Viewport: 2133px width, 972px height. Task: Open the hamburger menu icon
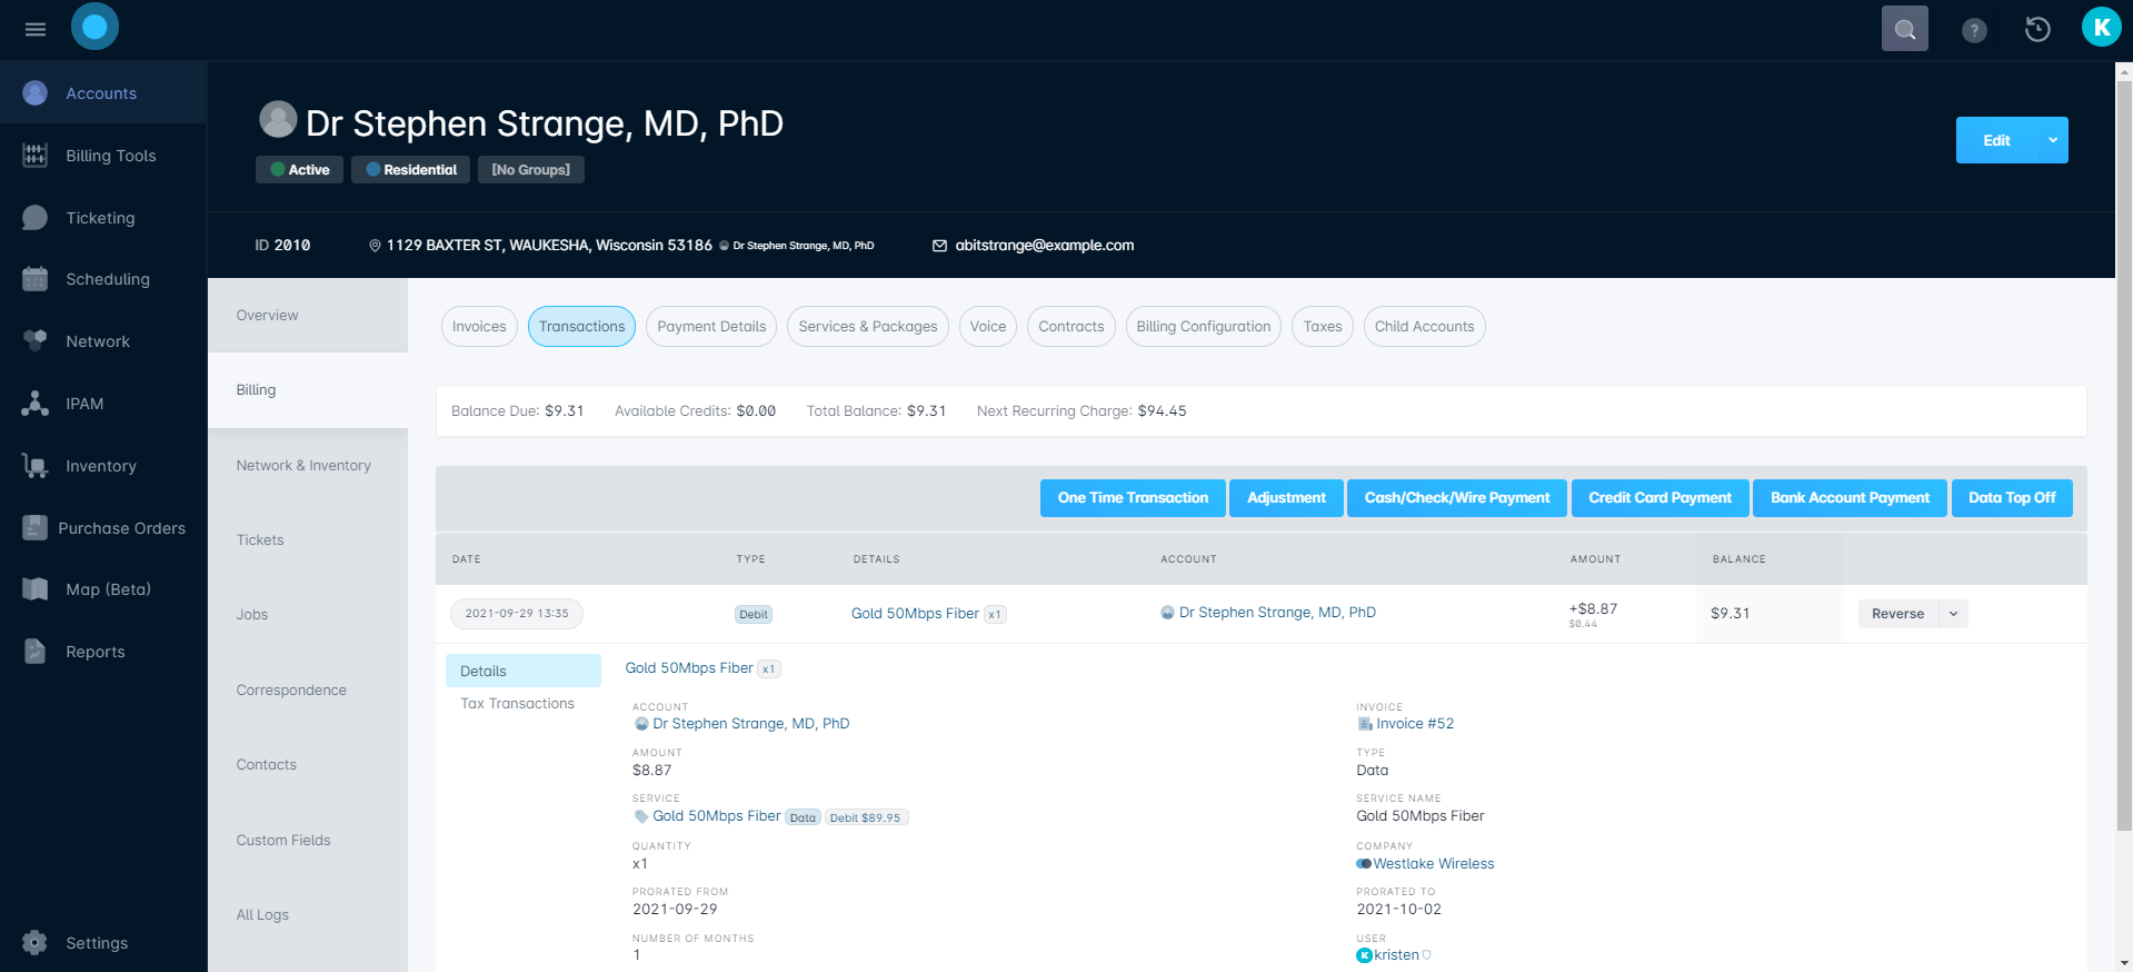pos(35,29)
